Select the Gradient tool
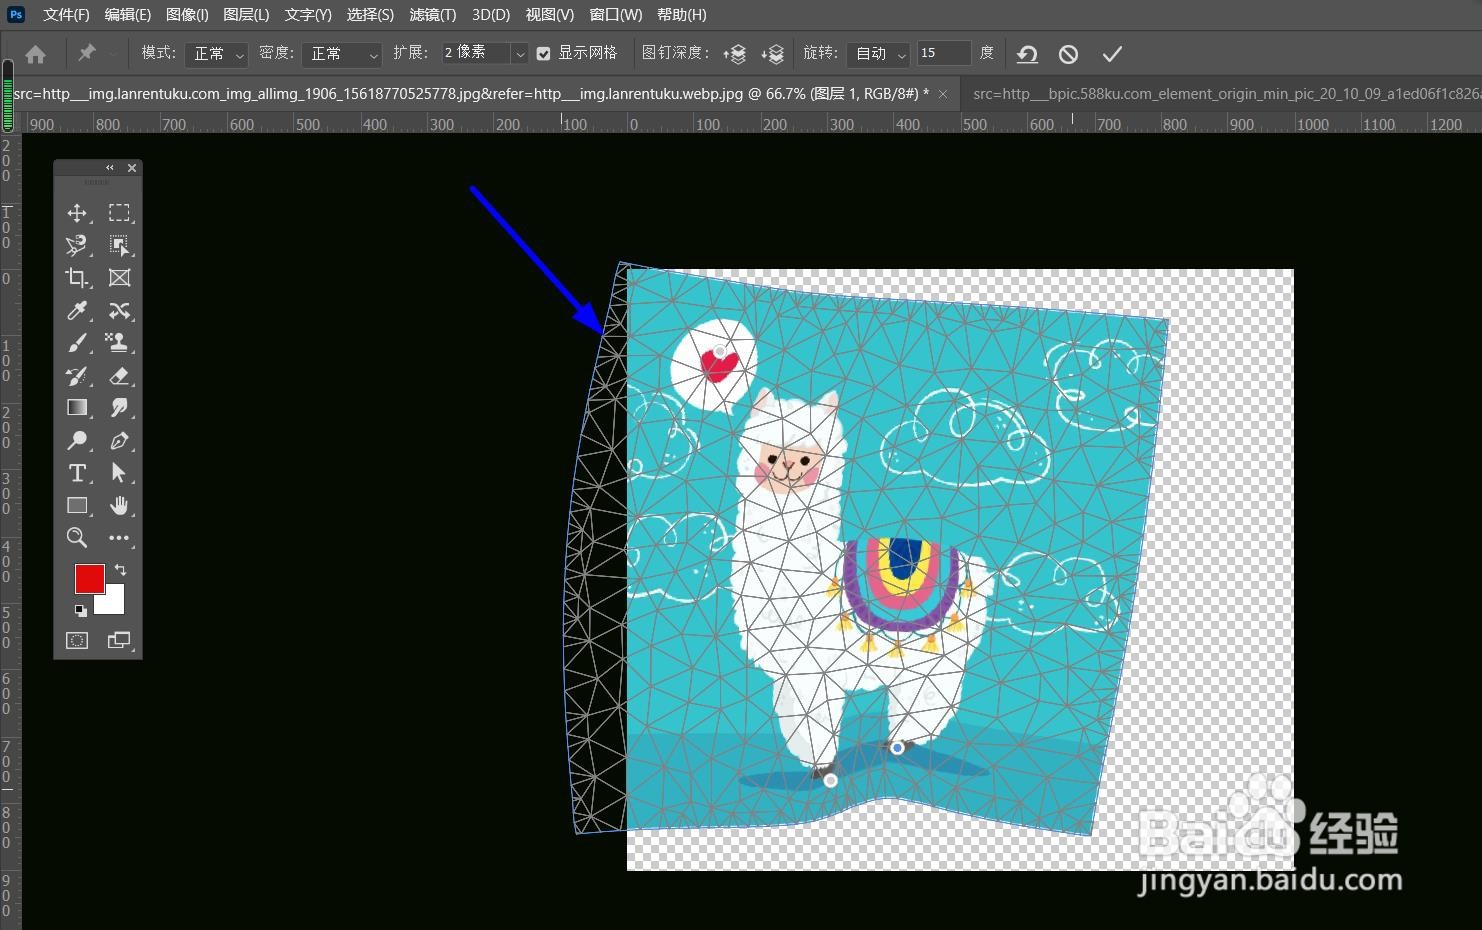This screenshot has width=1482, height=930. click(76, 408)
